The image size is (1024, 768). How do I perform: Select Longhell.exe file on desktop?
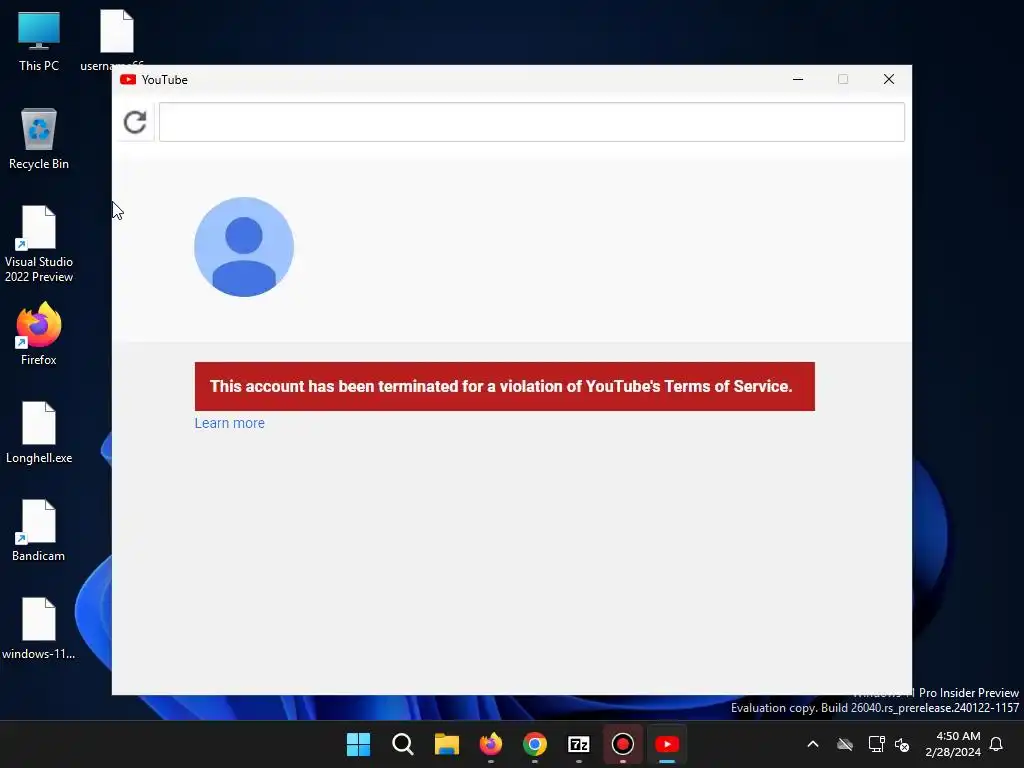coord(39,432)
